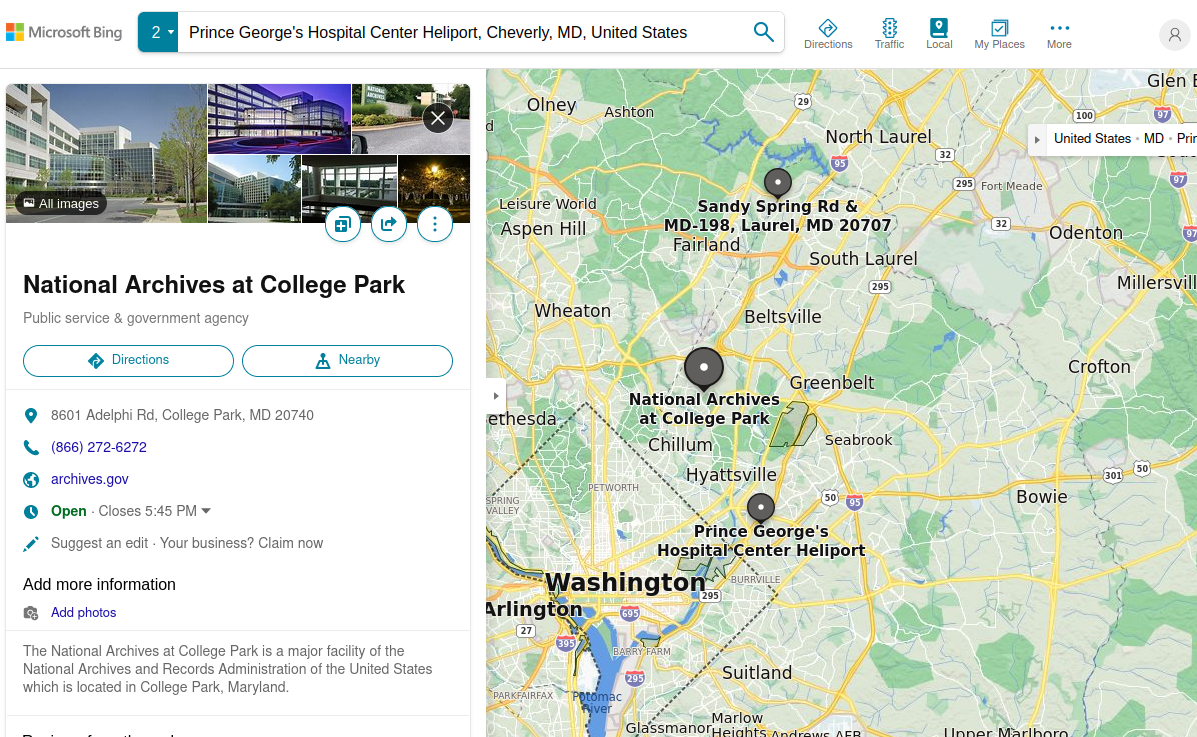
Task: Click Suggest an edit
Action: (99, 543)
